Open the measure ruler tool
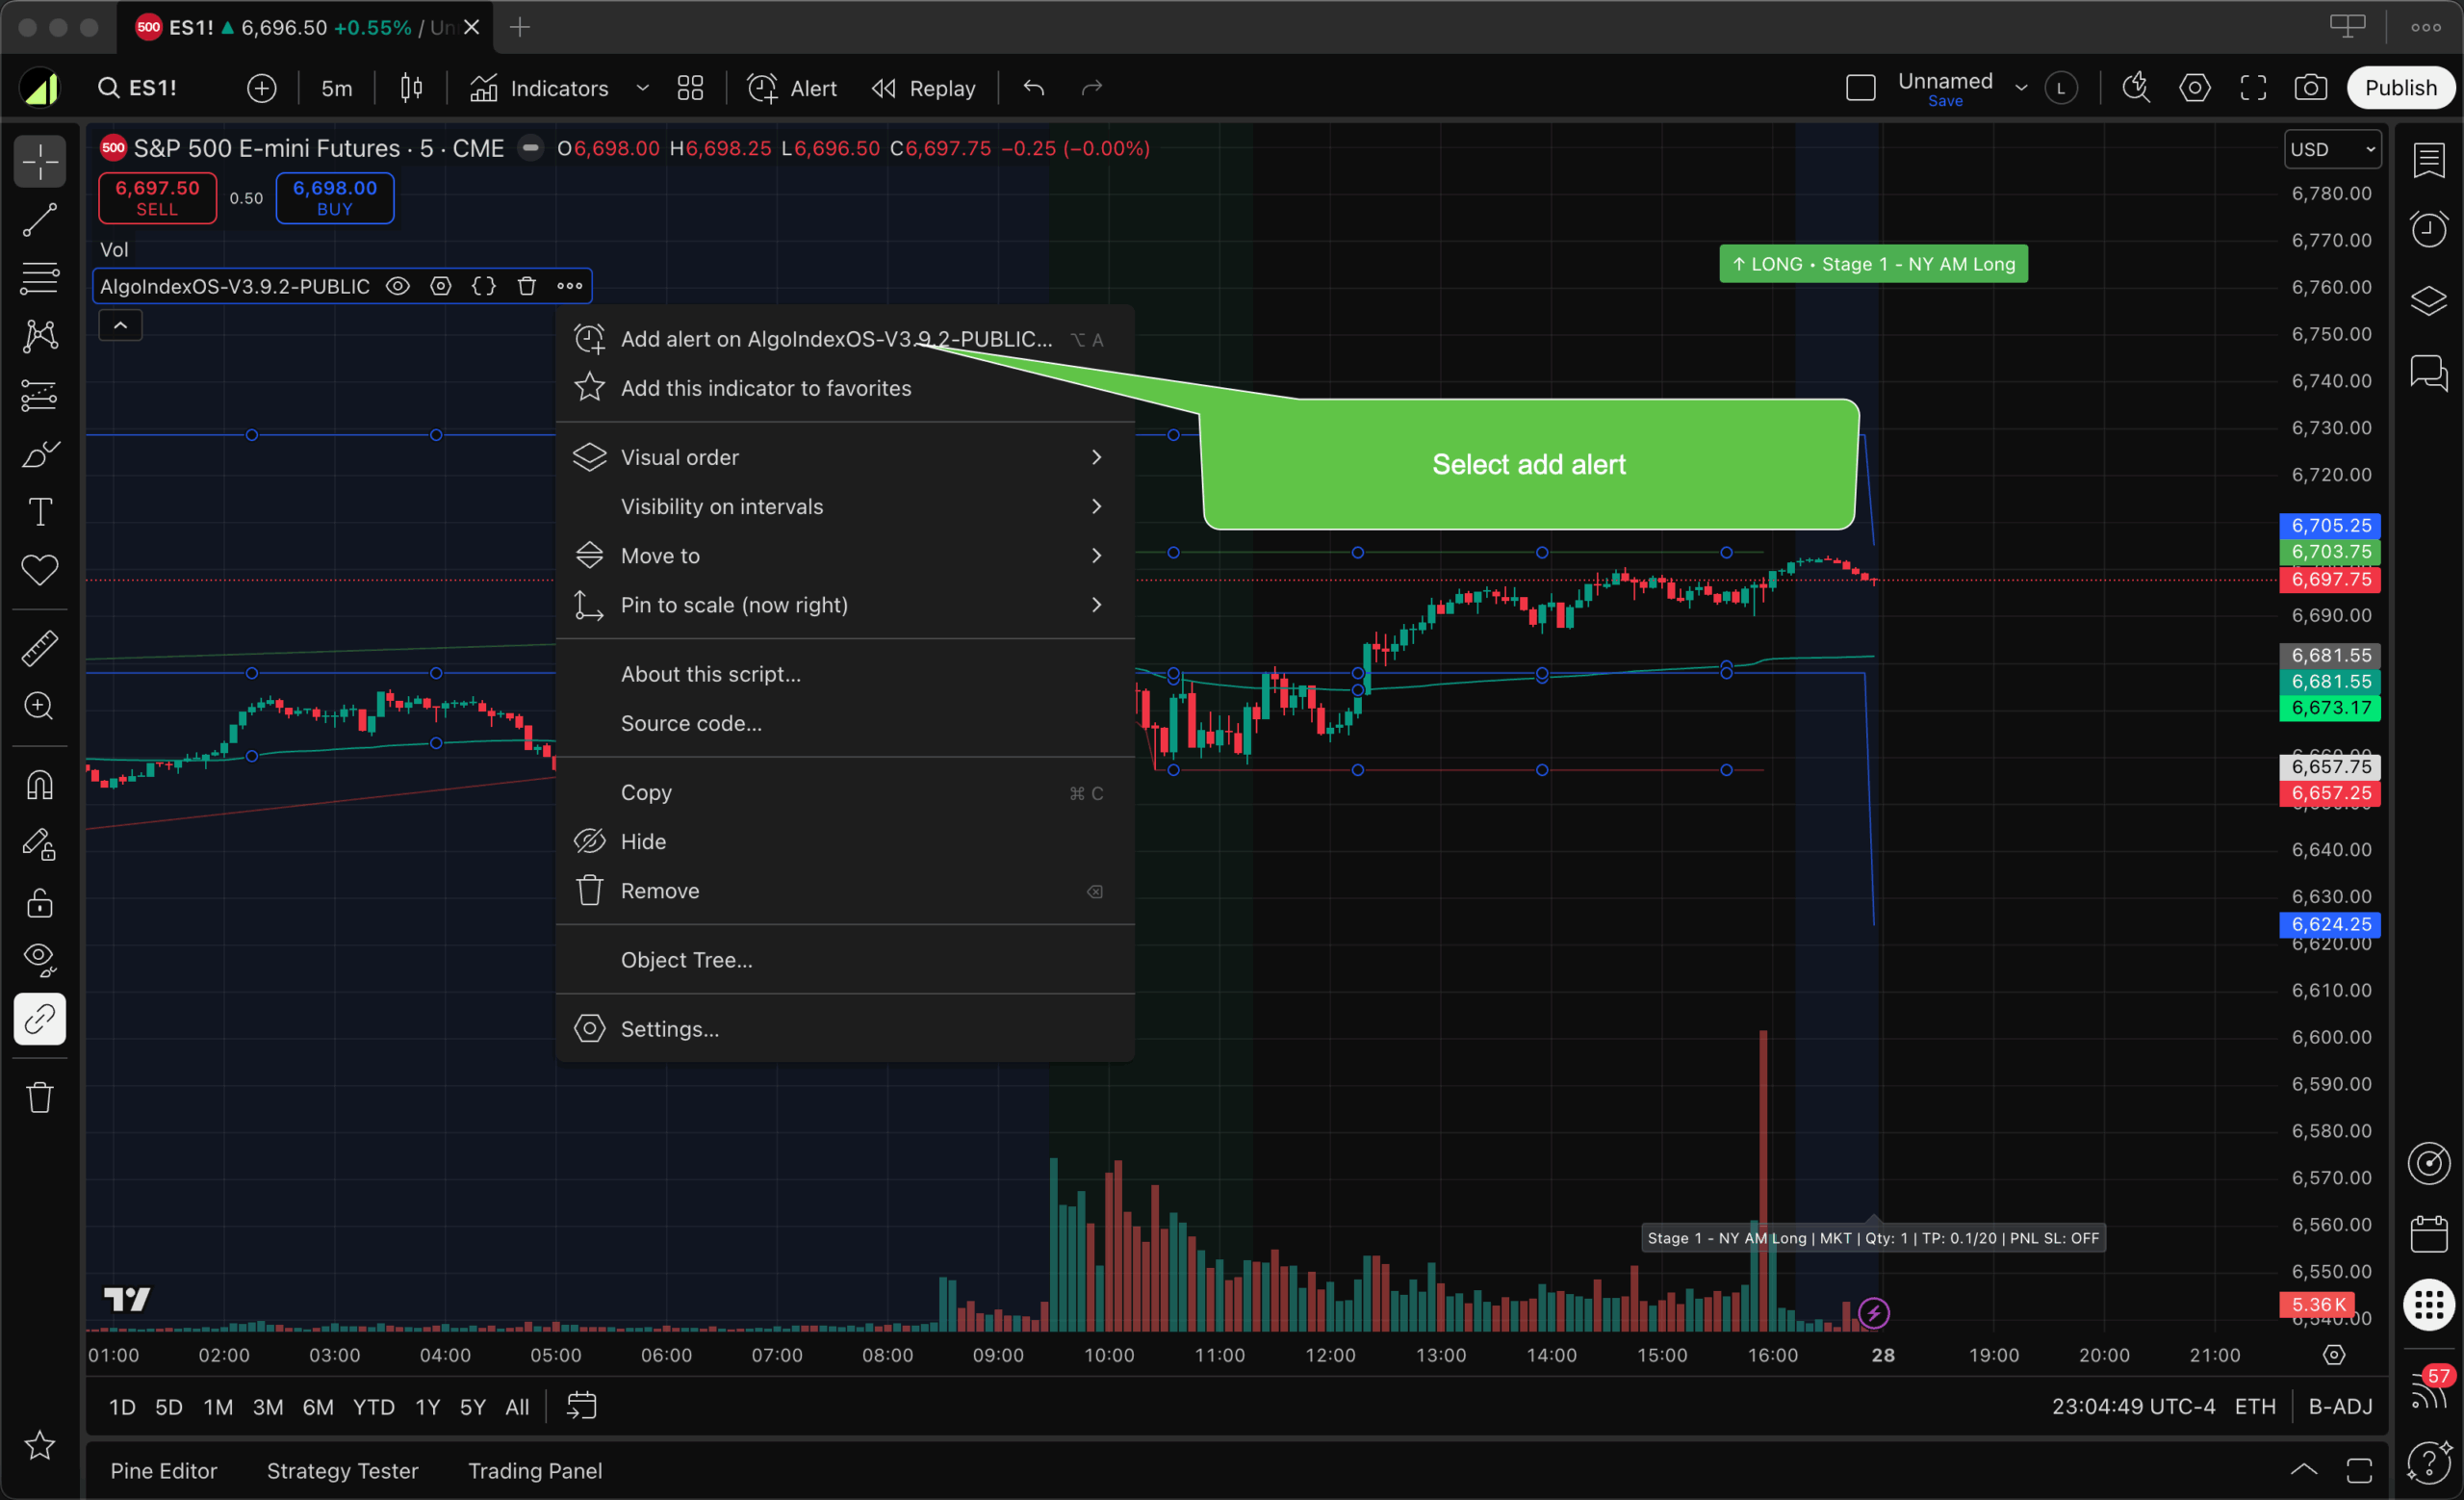The width and height of the screenshot is (2464, 1500). click(x=40, y=648)
